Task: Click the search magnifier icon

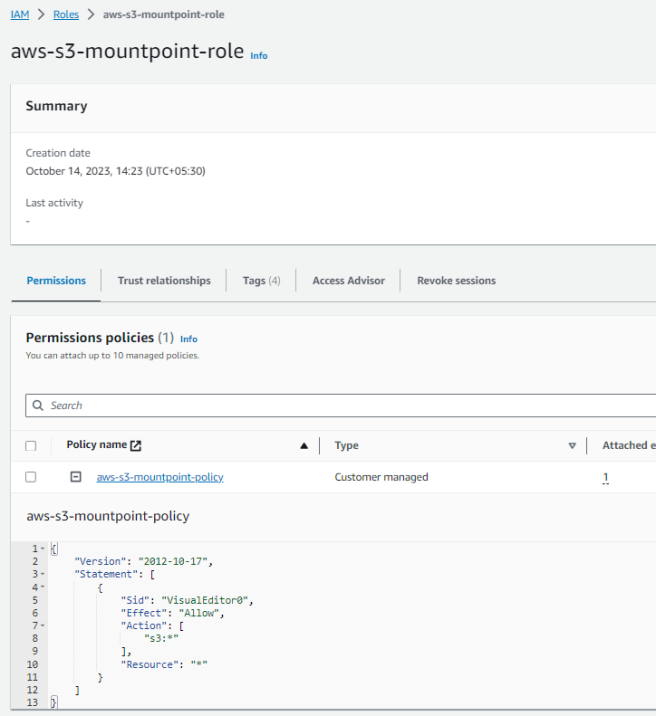Action: coord(39,406)
